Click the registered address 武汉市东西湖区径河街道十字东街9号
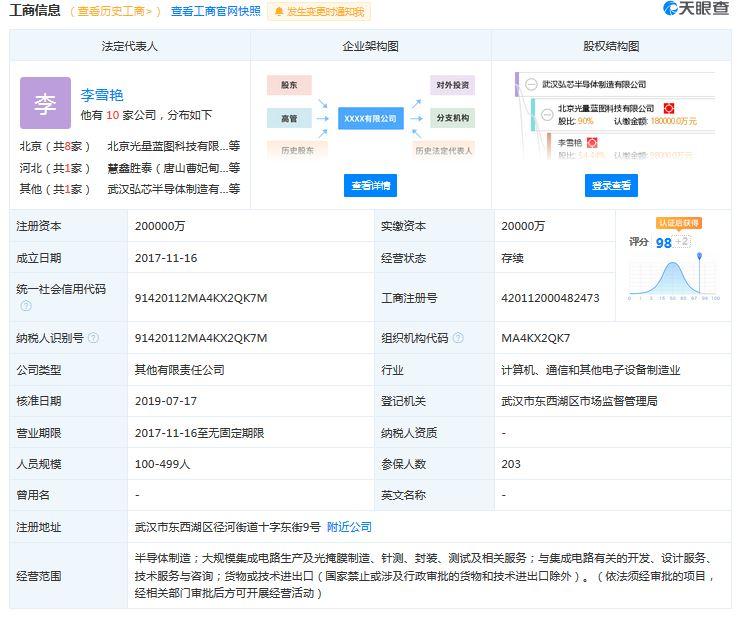The image size is (739, 617). coord(228,527)
